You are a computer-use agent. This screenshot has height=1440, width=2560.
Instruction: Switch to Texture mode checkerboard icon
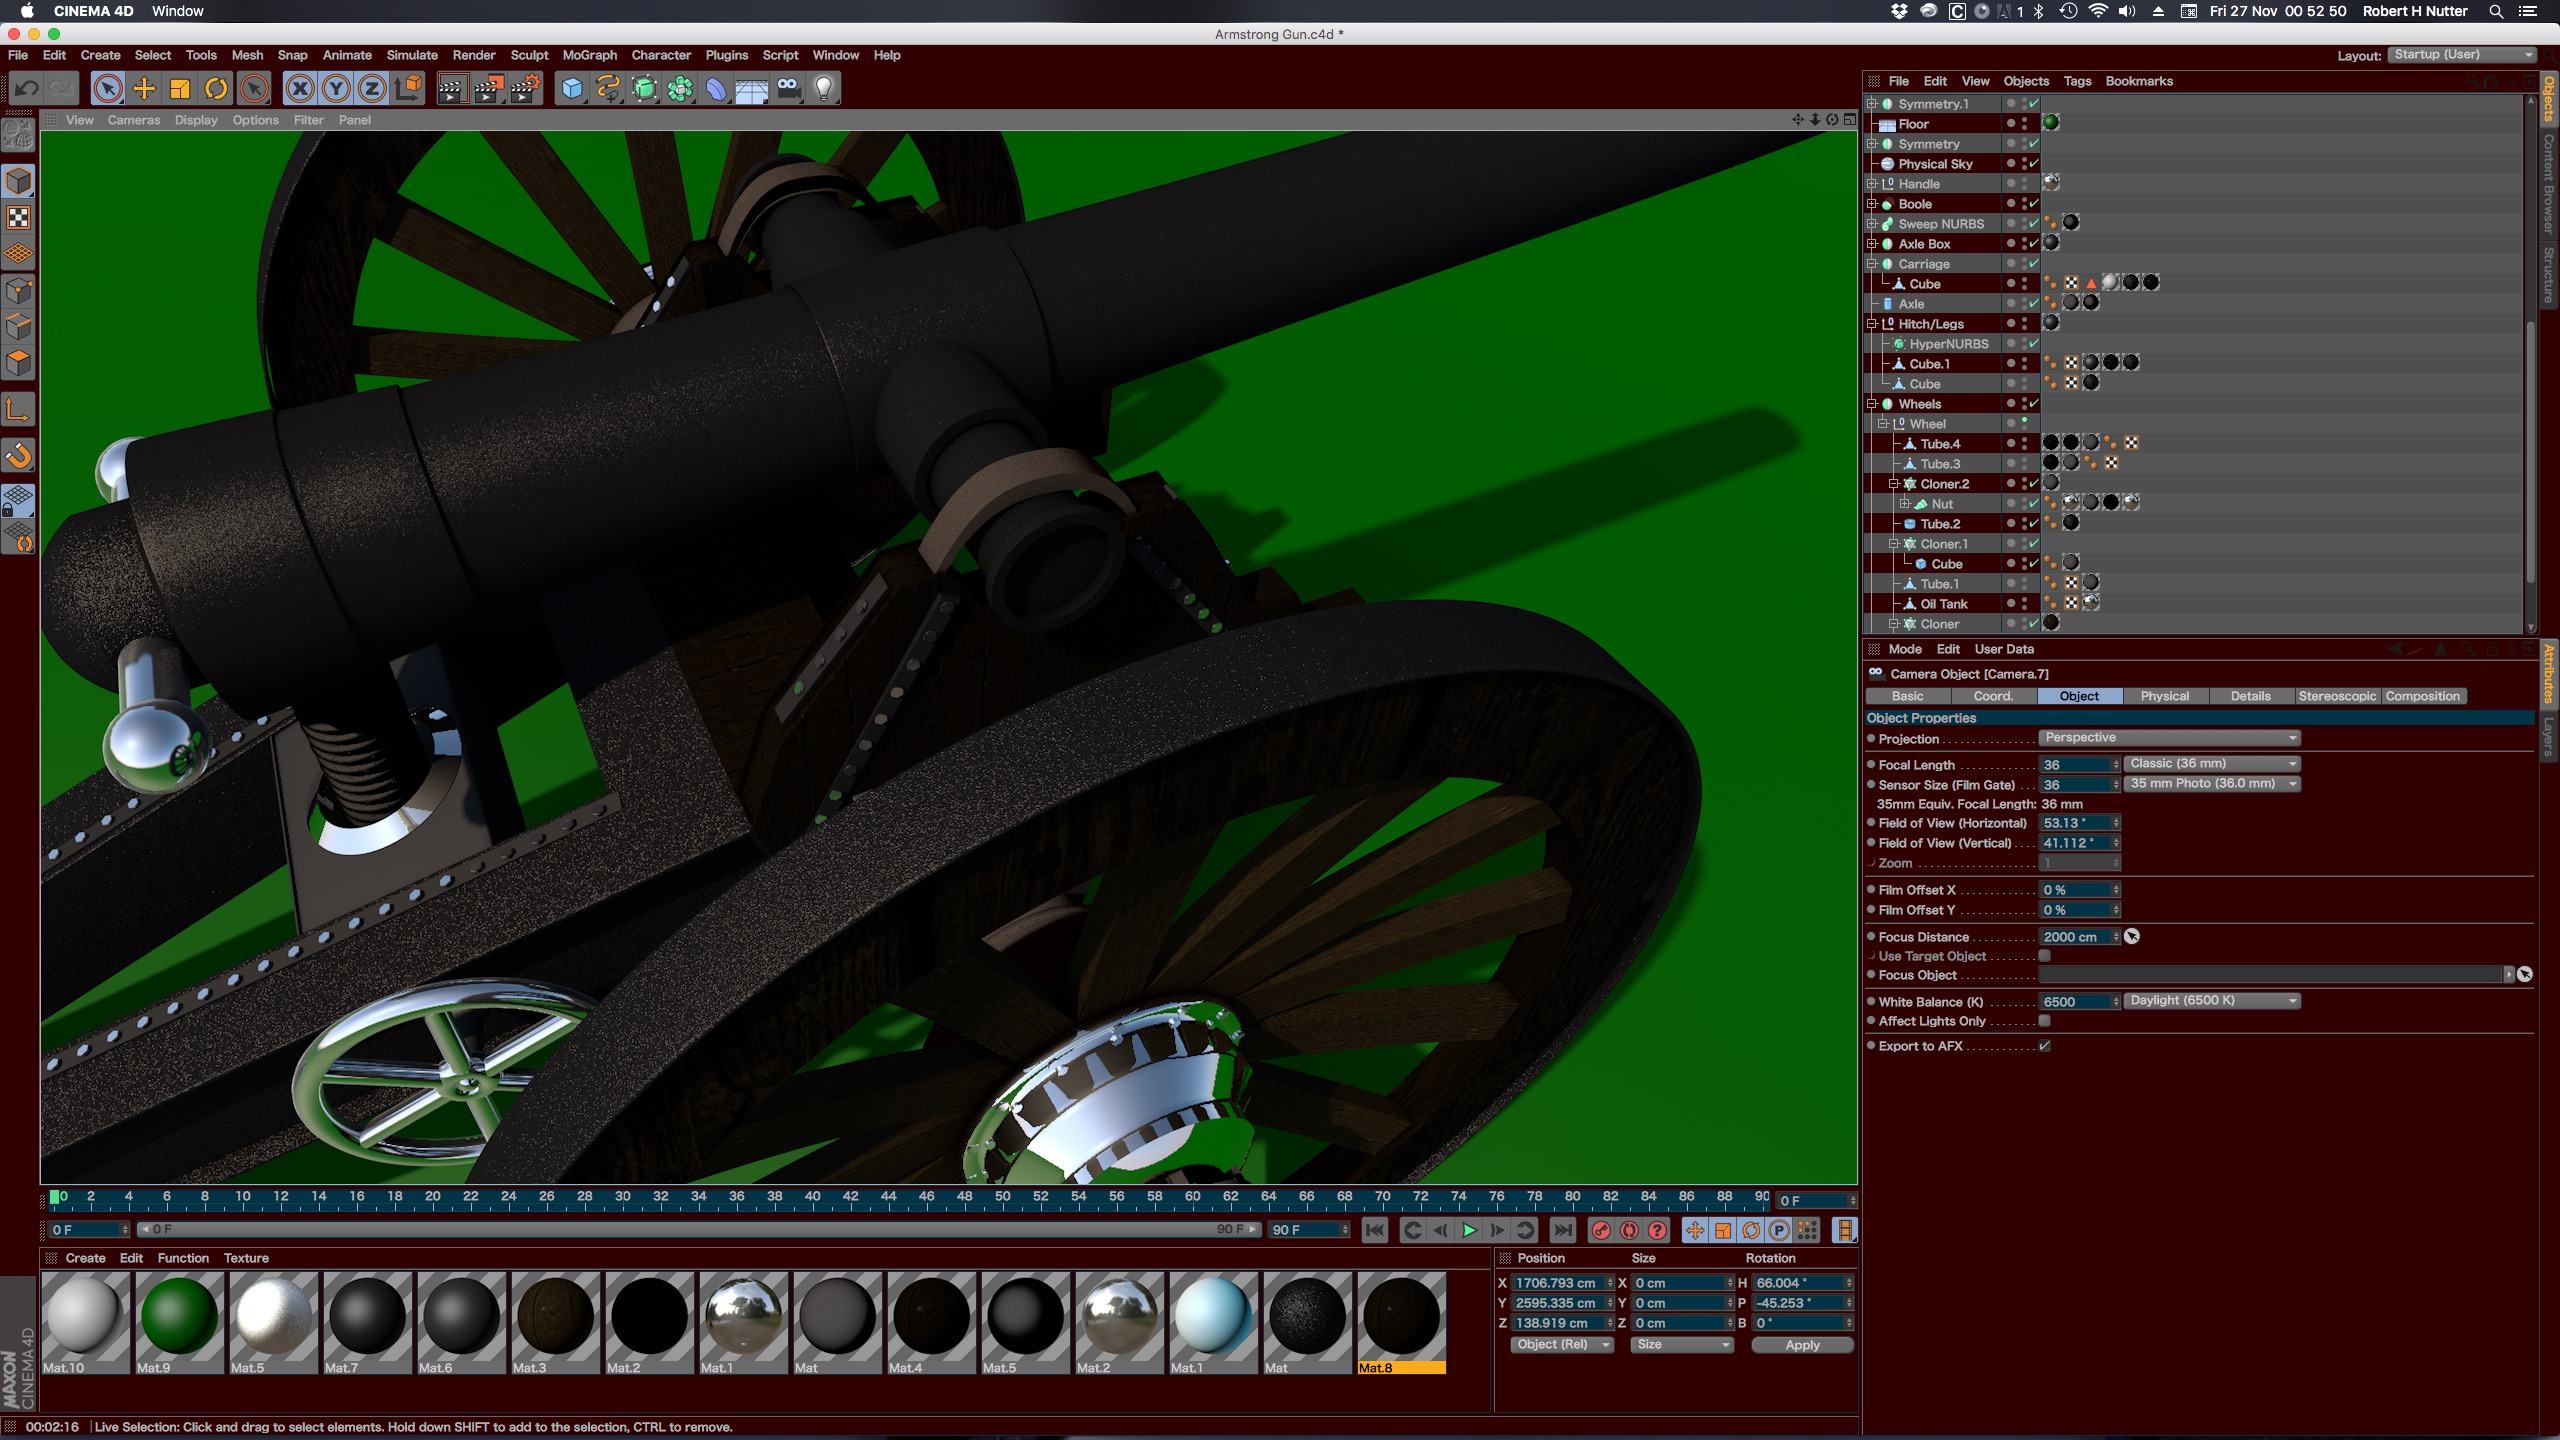tap(19, 218)
